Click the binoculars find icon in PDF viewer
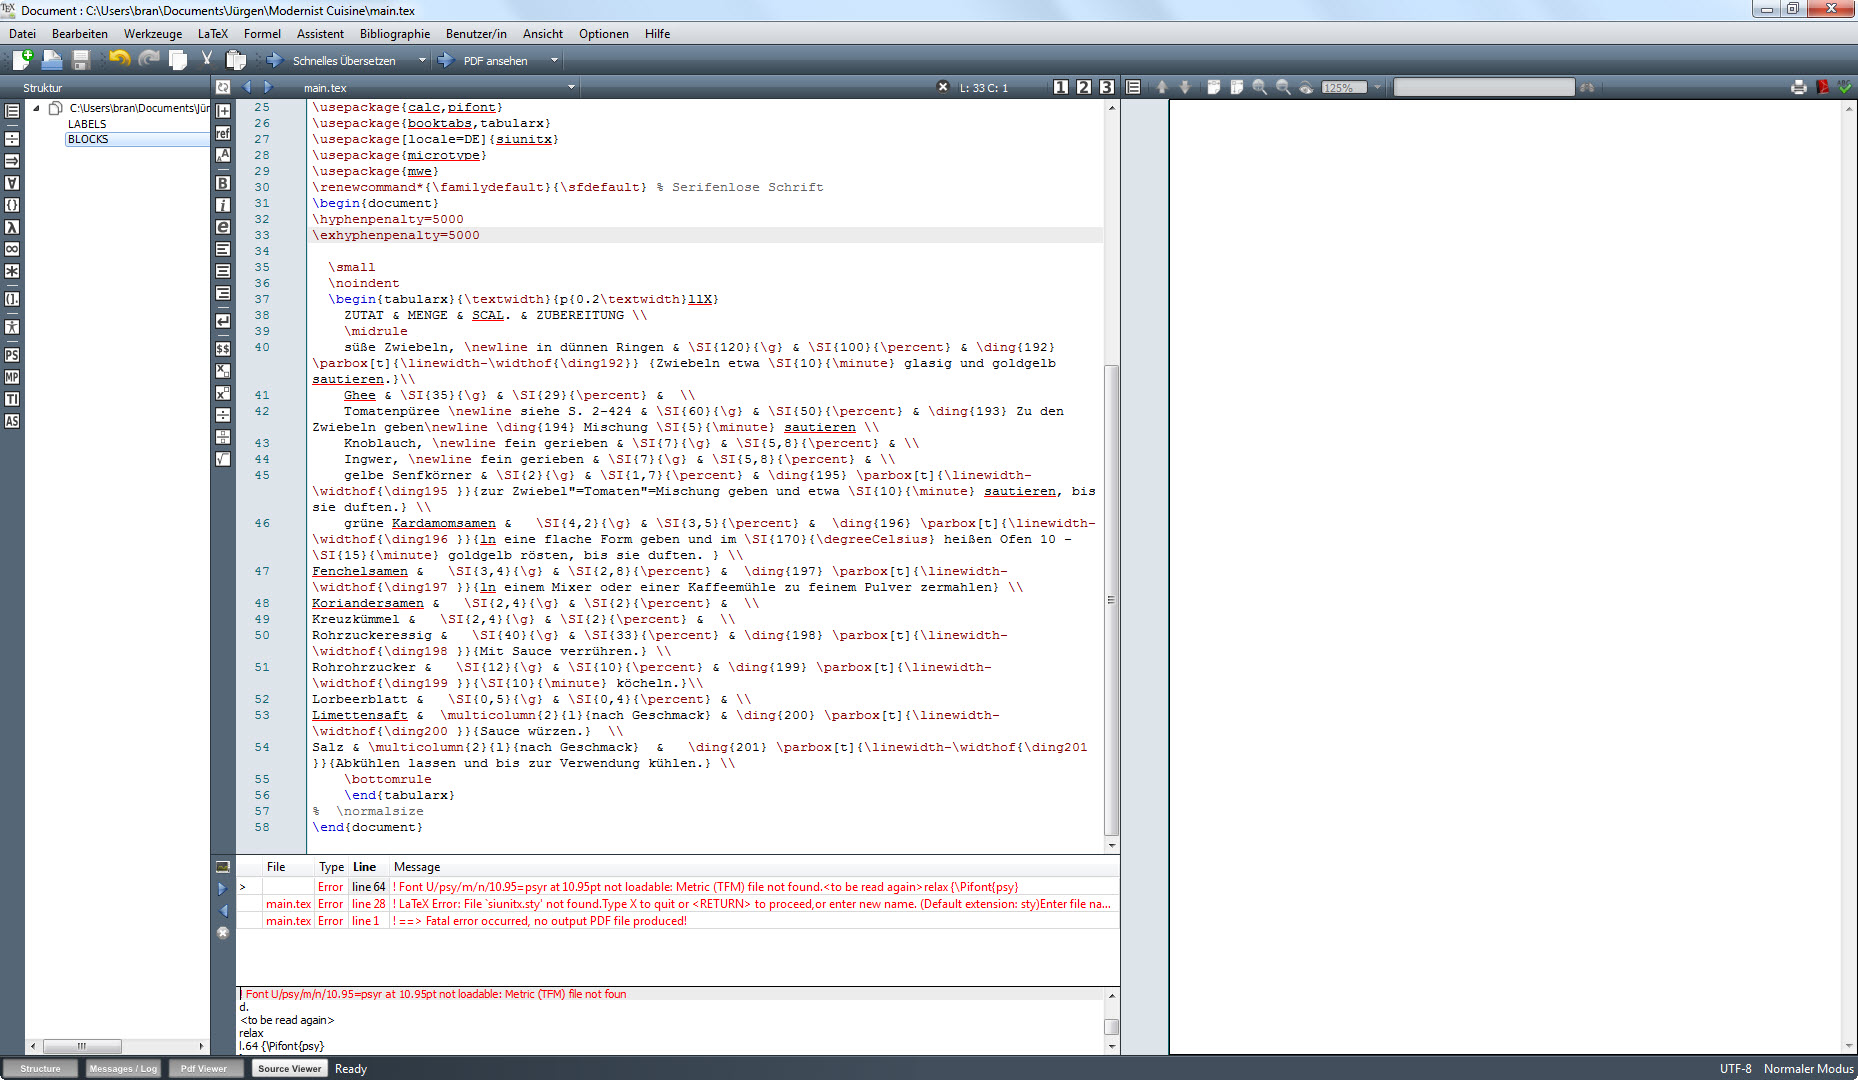Viewport: 1858px width, 1080px height. click(x=1587, y=87)
